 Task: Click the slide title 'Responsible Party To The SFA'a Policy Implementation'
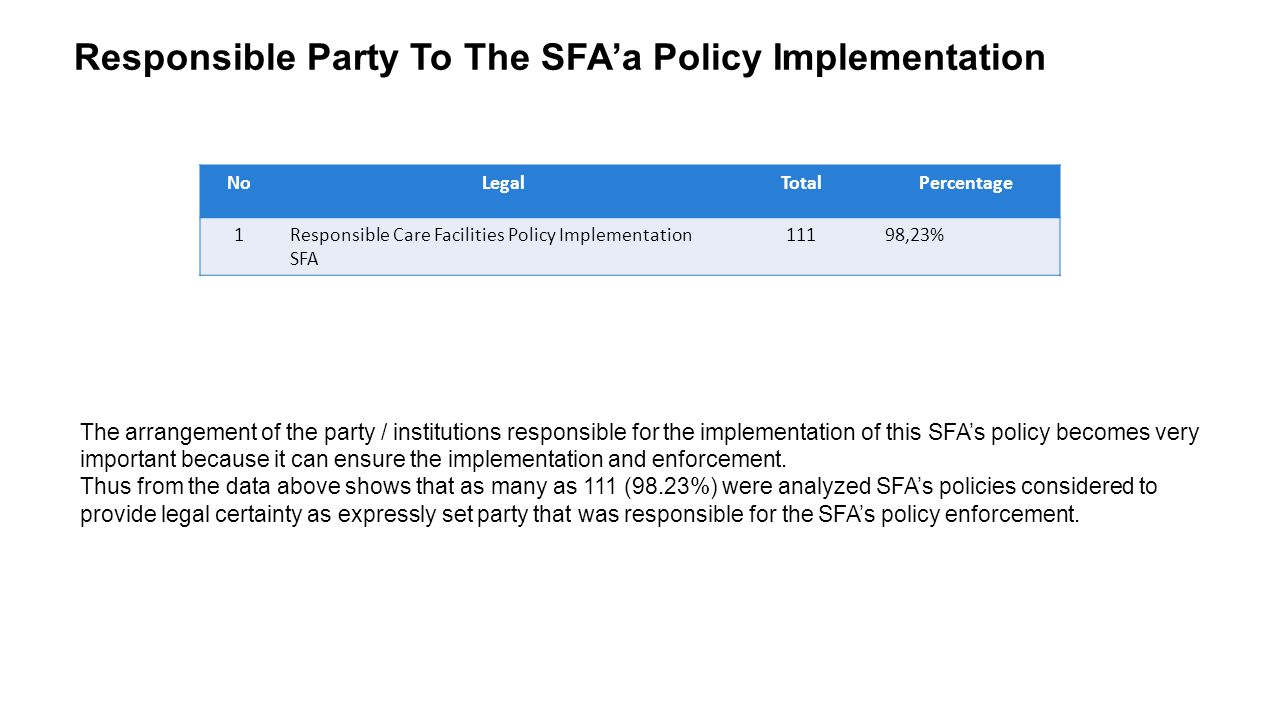coord(560,58)
